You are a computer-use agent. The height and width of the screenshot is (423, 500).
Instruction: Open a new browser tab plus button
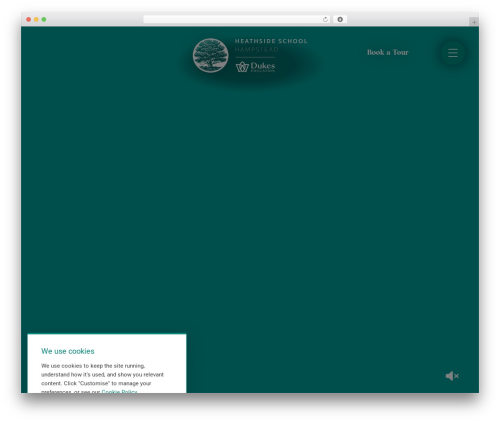click(x=474, y=22)
